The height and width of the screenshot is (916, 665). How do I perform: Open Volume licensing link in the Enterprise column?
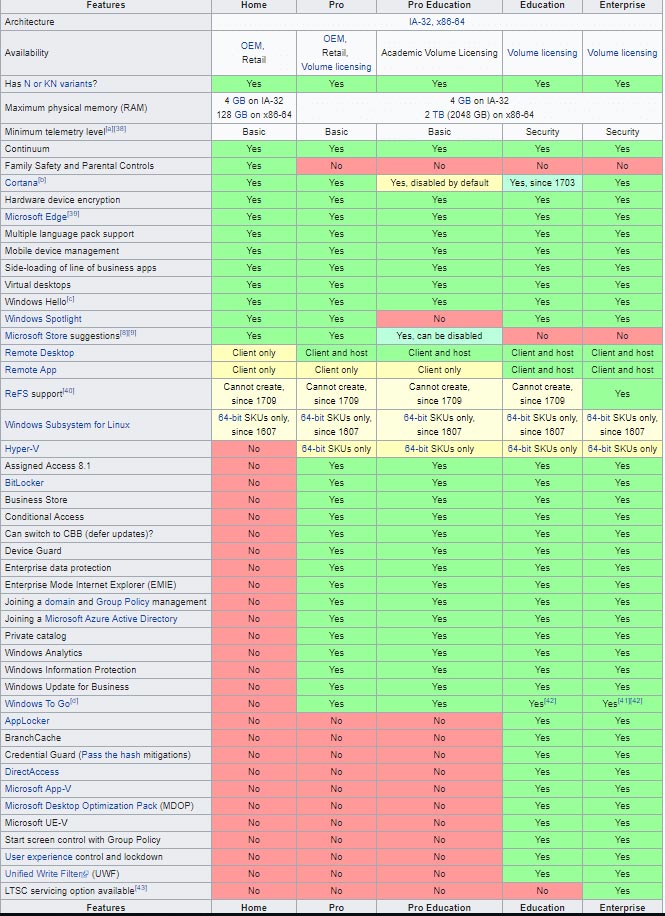pos(622,53)
